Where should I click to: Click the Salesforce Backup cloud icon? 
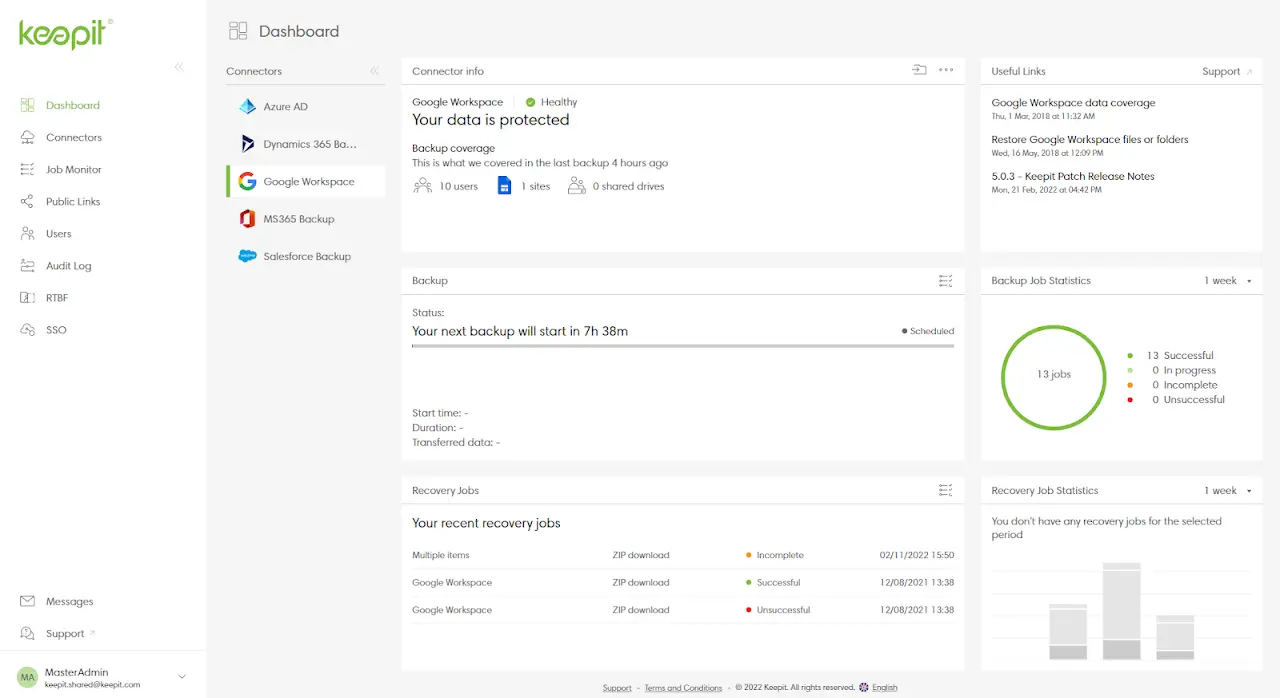(x=247, y=256)
